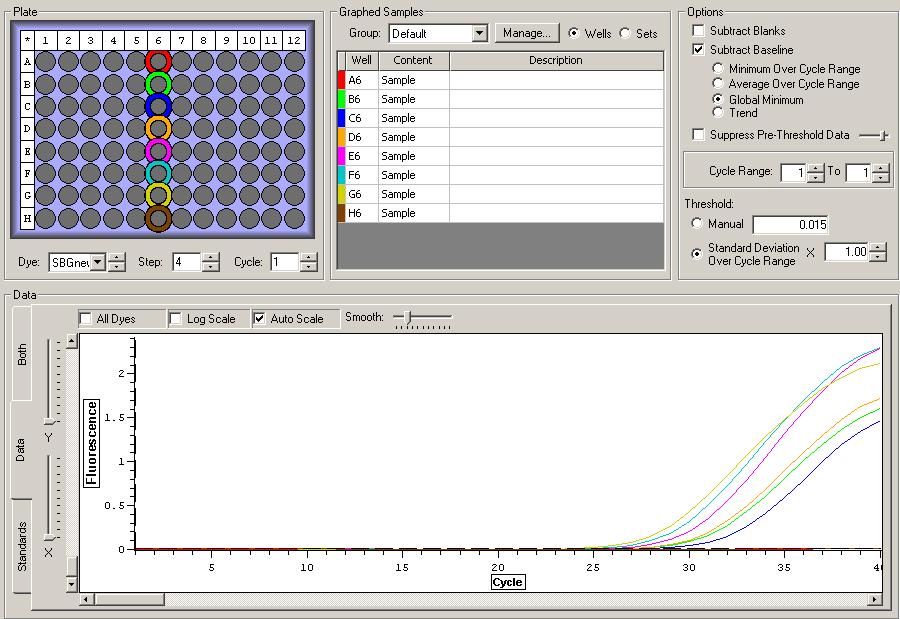Select the Wells radio button
This screenshot has width=900, height=619.
tap(573, 33)
